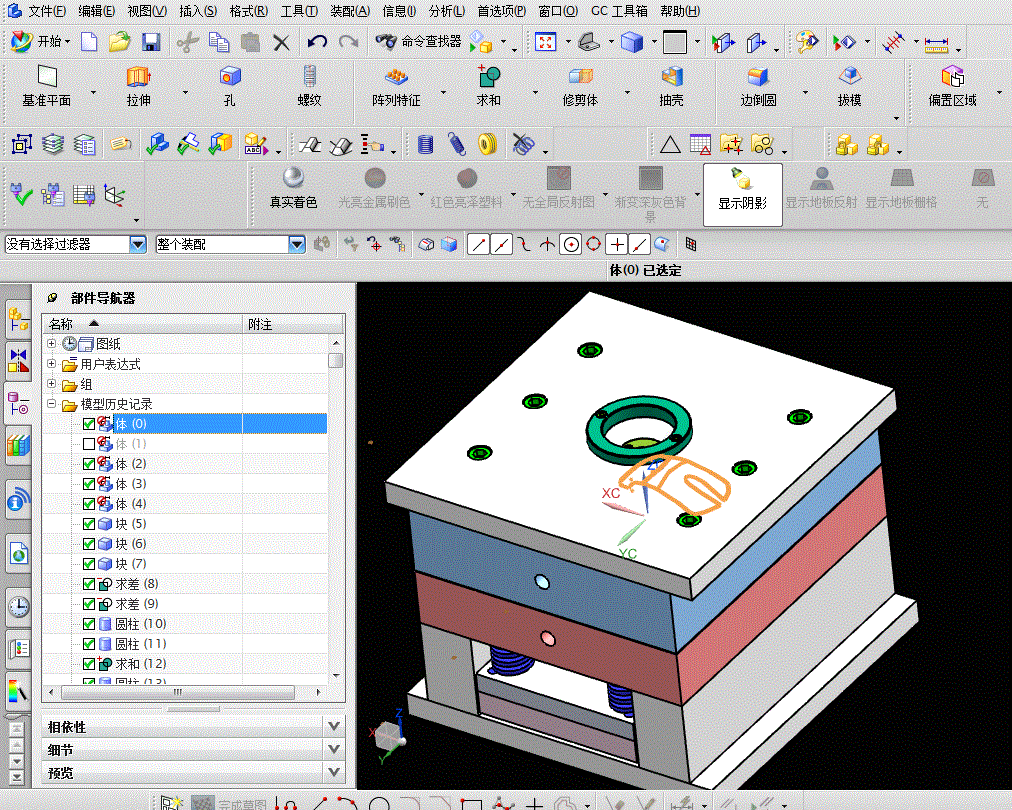This screenshot has width=1012, height=810.
Task: Open the 分析(L) menu
Action: [447, 11]
